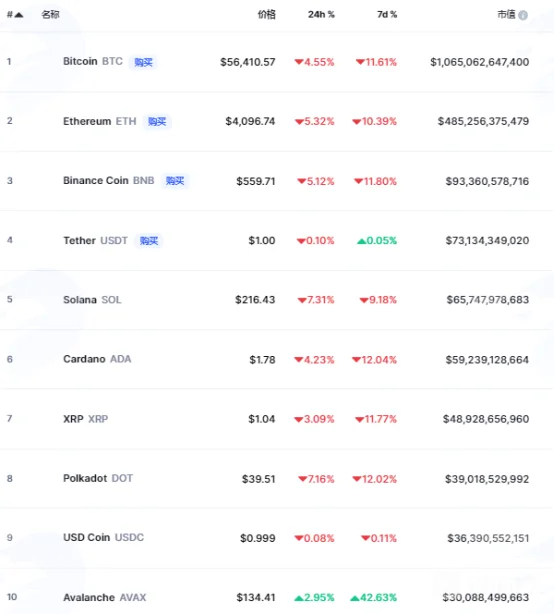Open the Avalanche AVAX link
The width and height of the screenshot is (554, 614).
[105, 598]
